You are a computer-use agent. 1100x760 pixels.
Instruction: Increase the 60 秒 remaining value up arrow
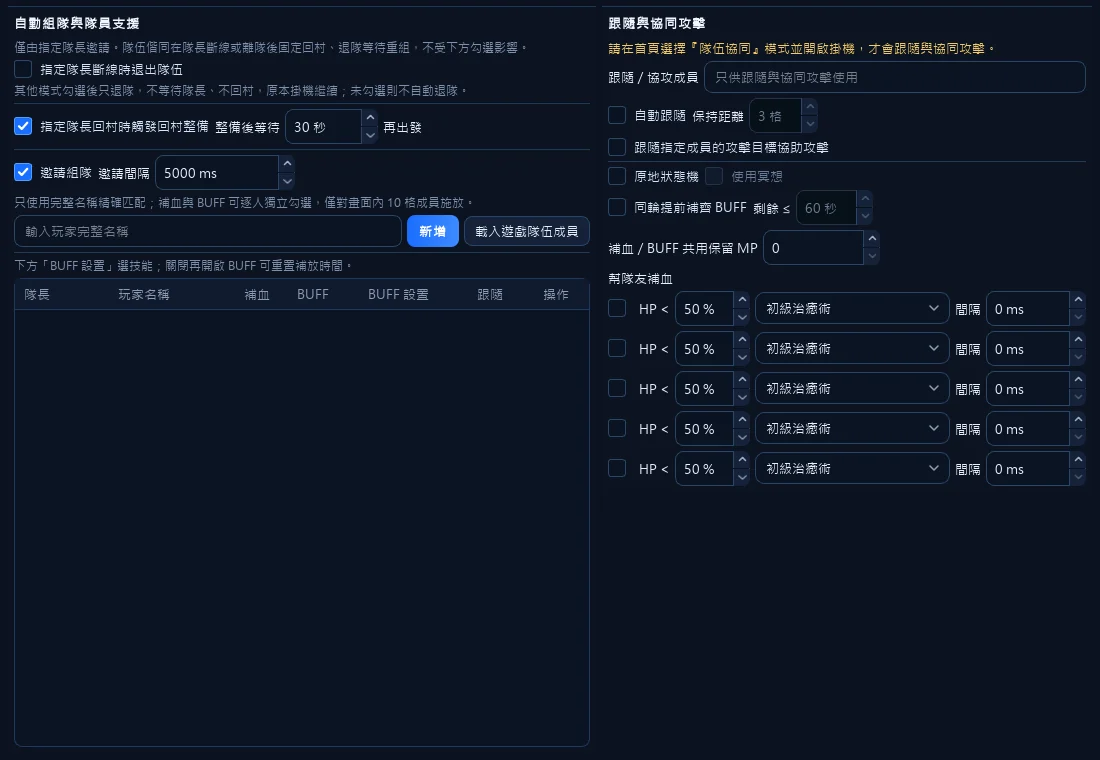pos(865,199)
